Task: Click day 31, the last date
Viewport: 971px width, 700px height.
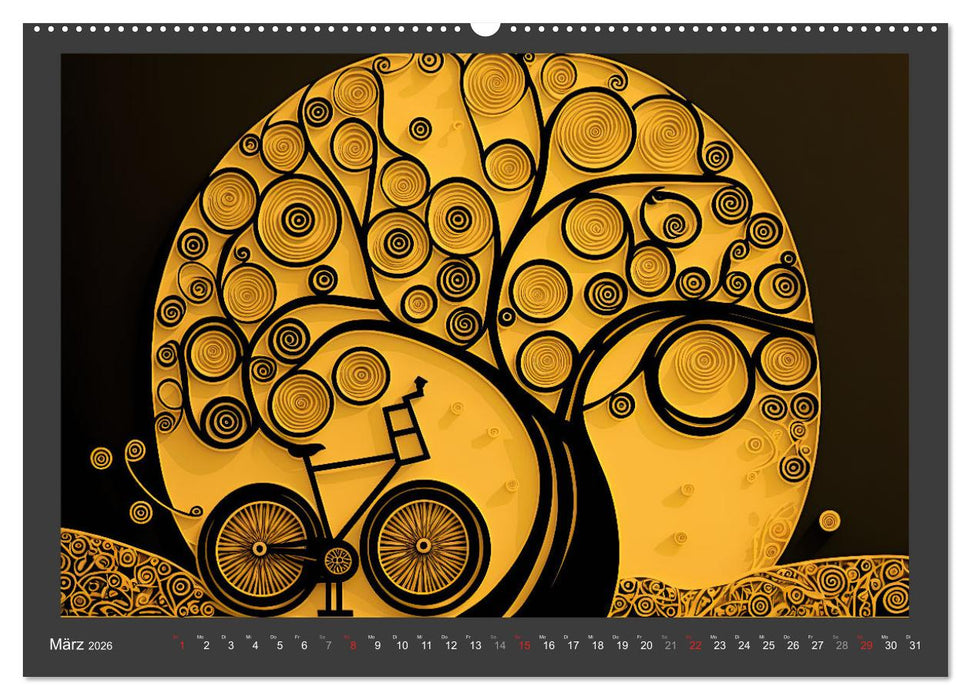Action: pos(914,645)
